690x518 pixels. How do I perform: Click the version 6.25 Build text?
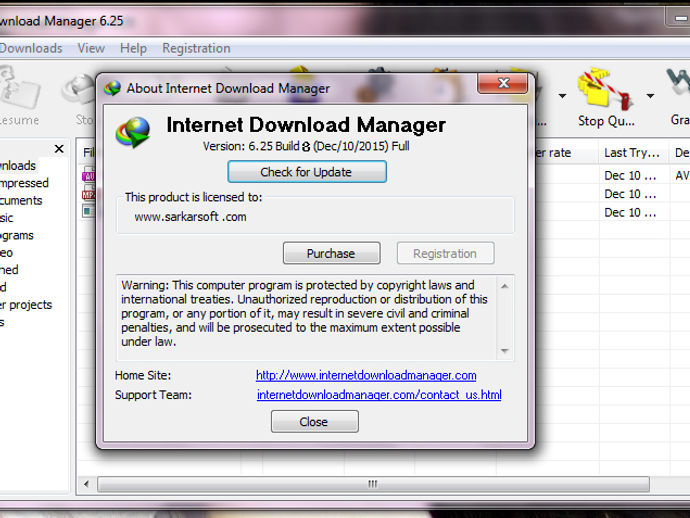click(x=306, y=146)
